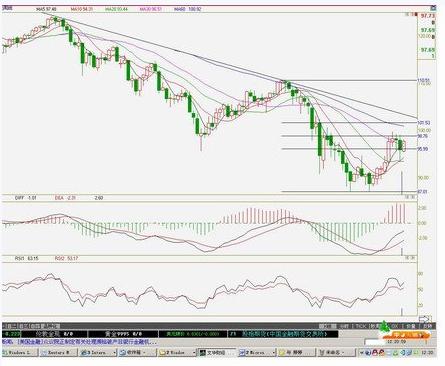Open the 3 Internet windows taskbar group
The image size is (445, 366).
[98, 352]
